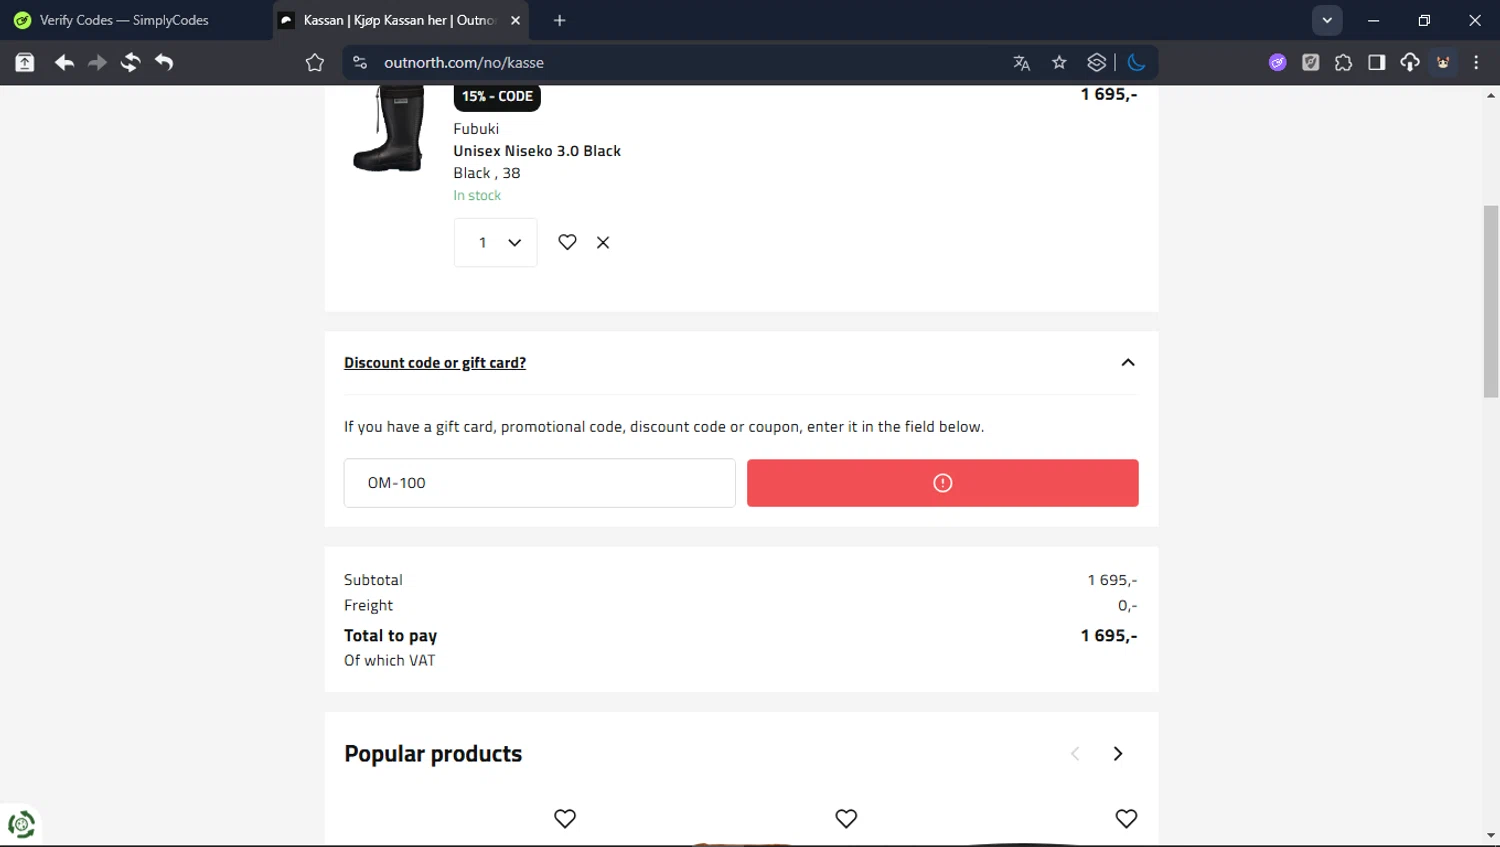Click the Of which VAT label
The image size is (1500, 847).
[x=390, y=660]
